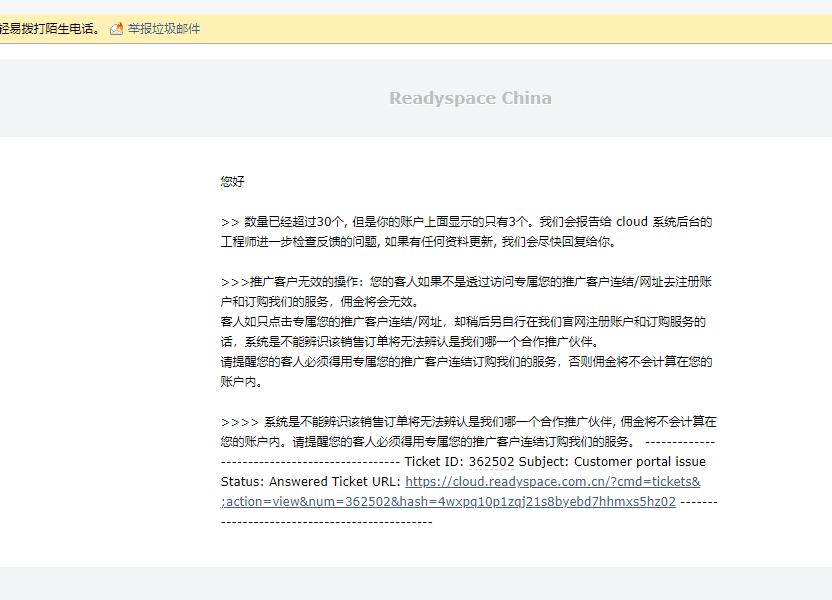Click the line starting '>> 数量已经超过30个'
Image resolution: width=832 pixels, height=600 pixels.
point(466,222)
